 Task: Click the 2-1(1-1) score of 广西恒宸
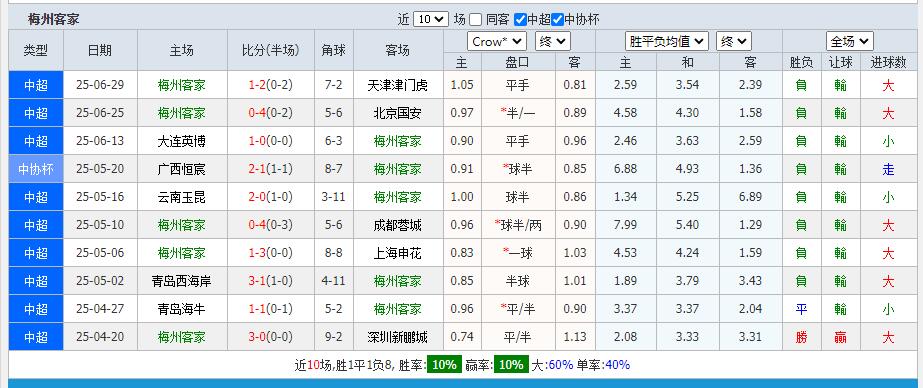tap(271, 170)
